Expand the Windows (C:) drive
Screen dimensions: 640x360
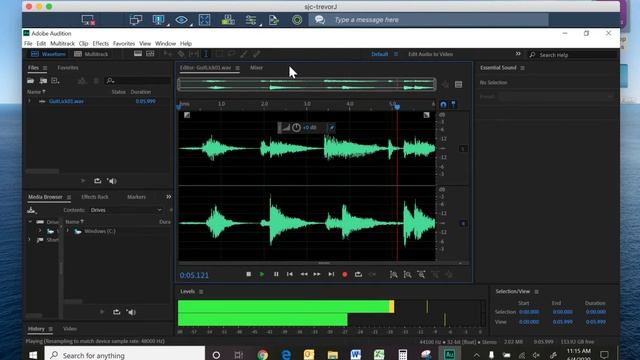(68, 231)
